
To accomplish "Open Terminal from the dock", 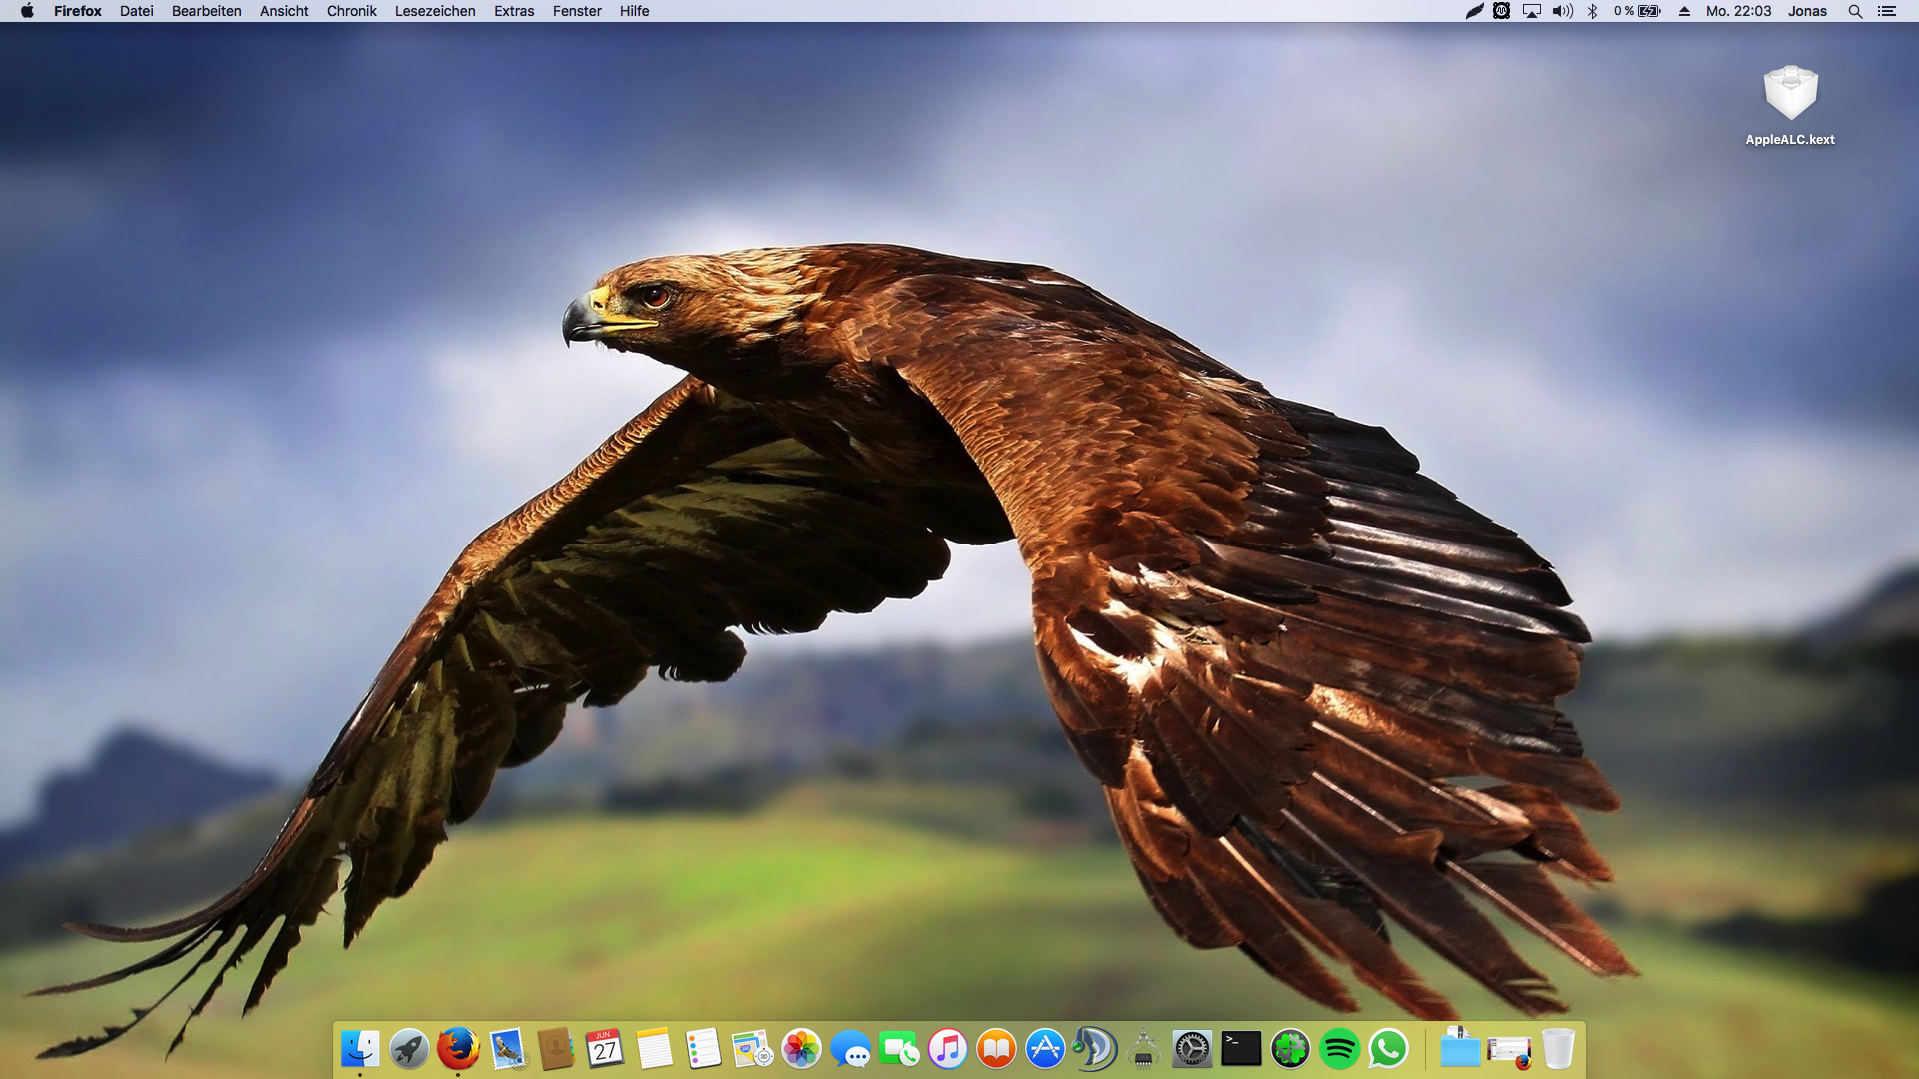I will (1241, 1049).
